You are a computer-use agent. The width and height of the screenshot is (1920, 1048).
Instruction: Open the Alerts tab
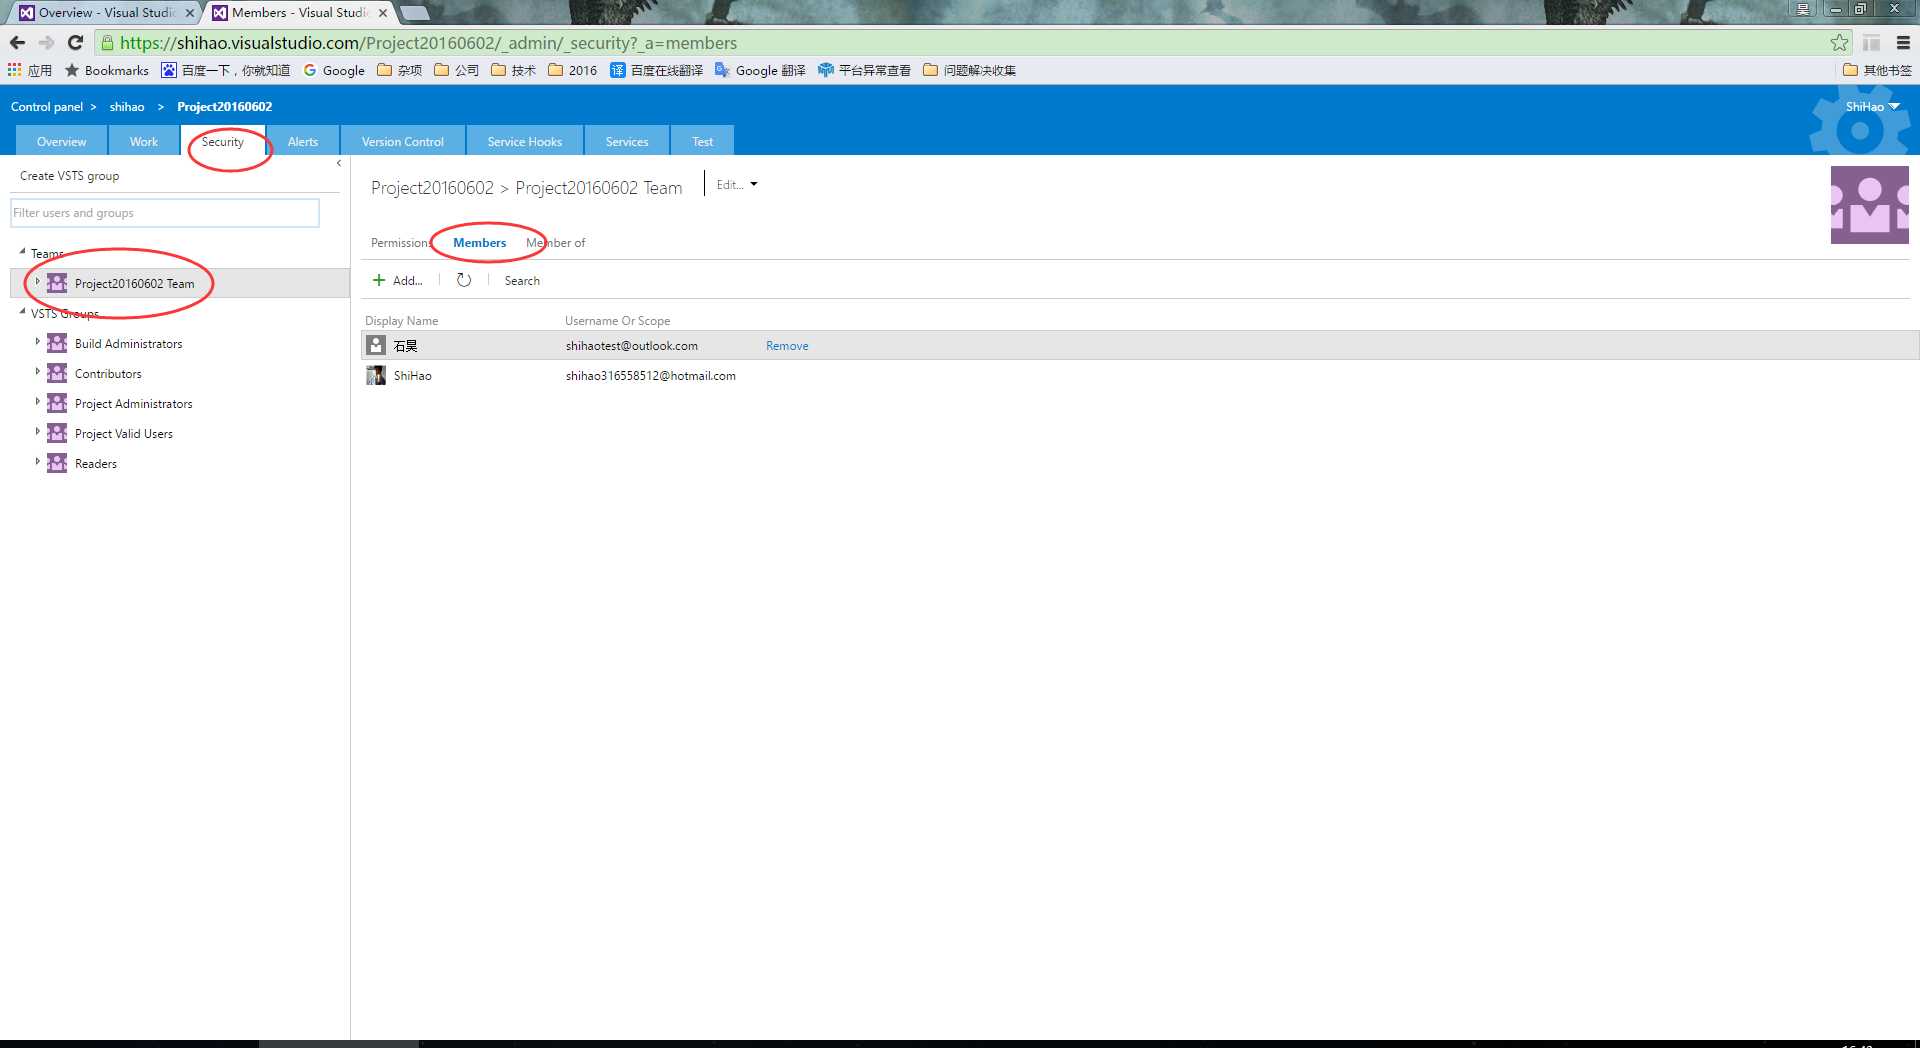(303, 141)
